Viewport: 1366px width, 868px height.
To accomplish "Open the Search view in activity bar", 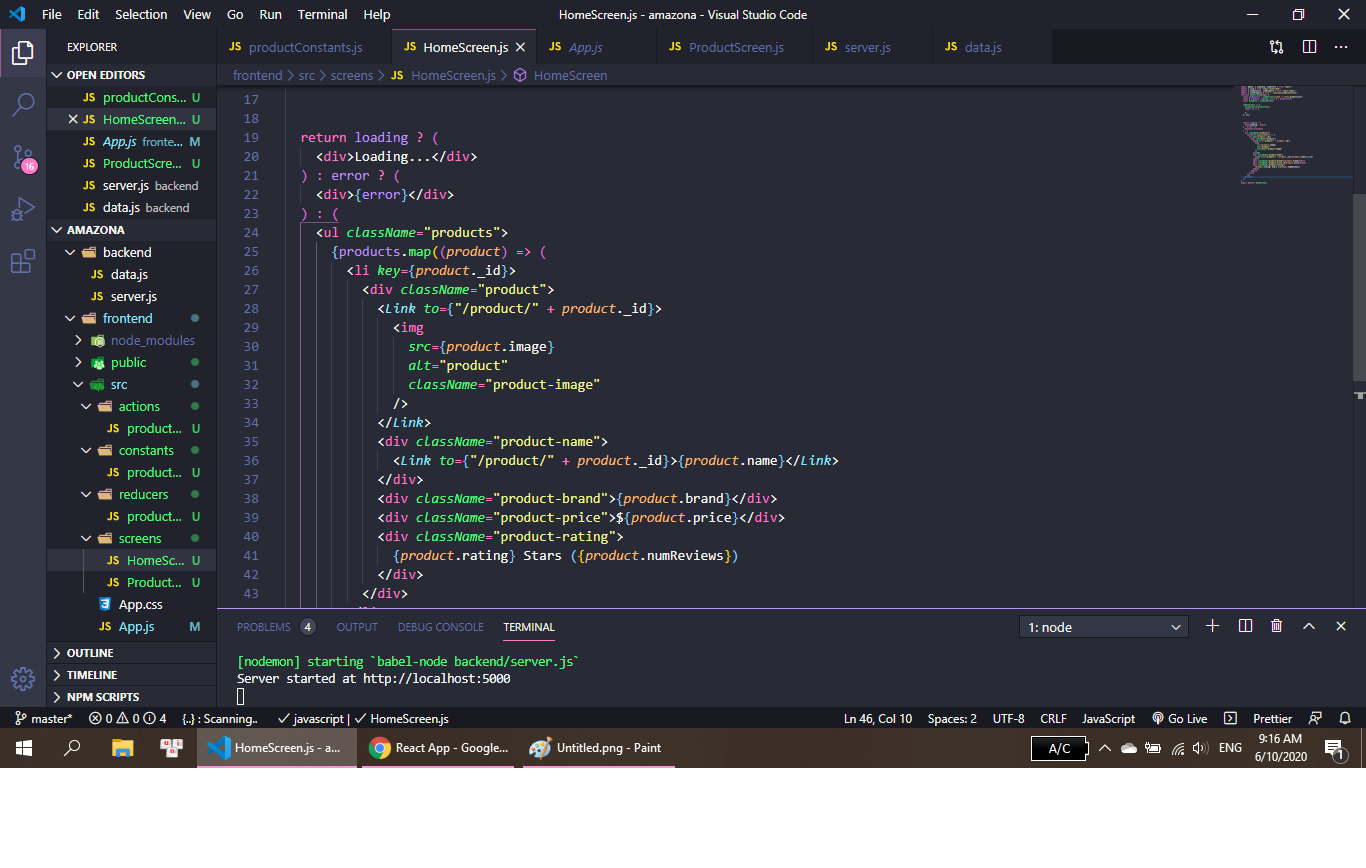I will [23, 104].
